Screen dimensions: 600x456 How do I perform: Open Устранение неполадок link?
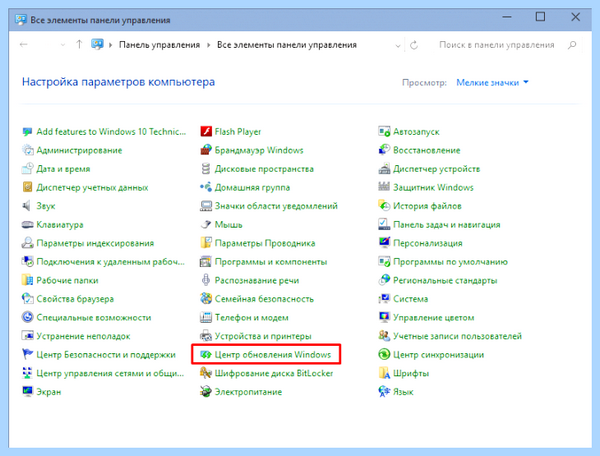point(83,336)
